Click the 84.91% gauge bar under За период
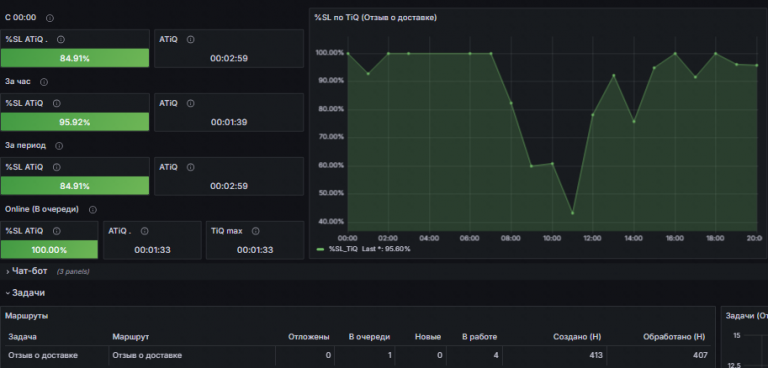The height and width of the screenshot is (368, 768). pos(75,186)
